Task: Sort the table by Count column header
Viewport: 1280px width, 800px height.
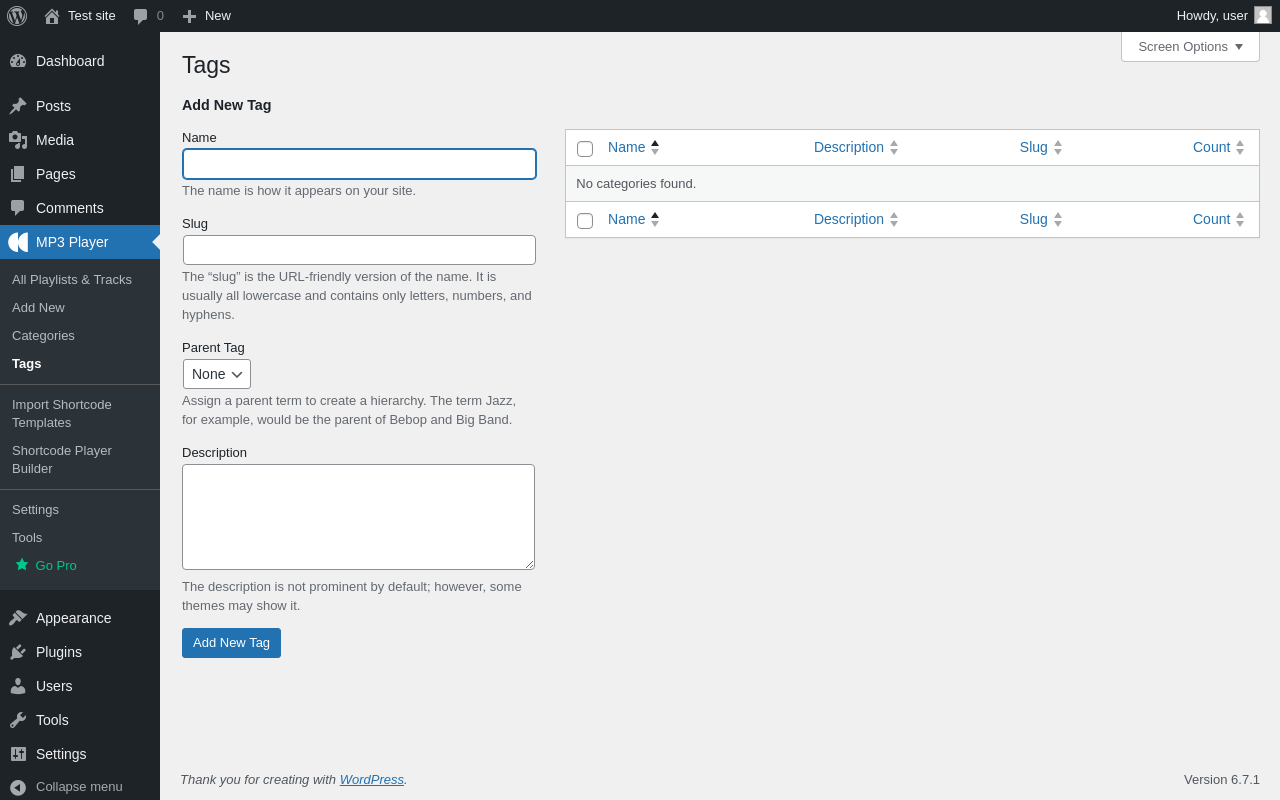Action: [1211, 147]
